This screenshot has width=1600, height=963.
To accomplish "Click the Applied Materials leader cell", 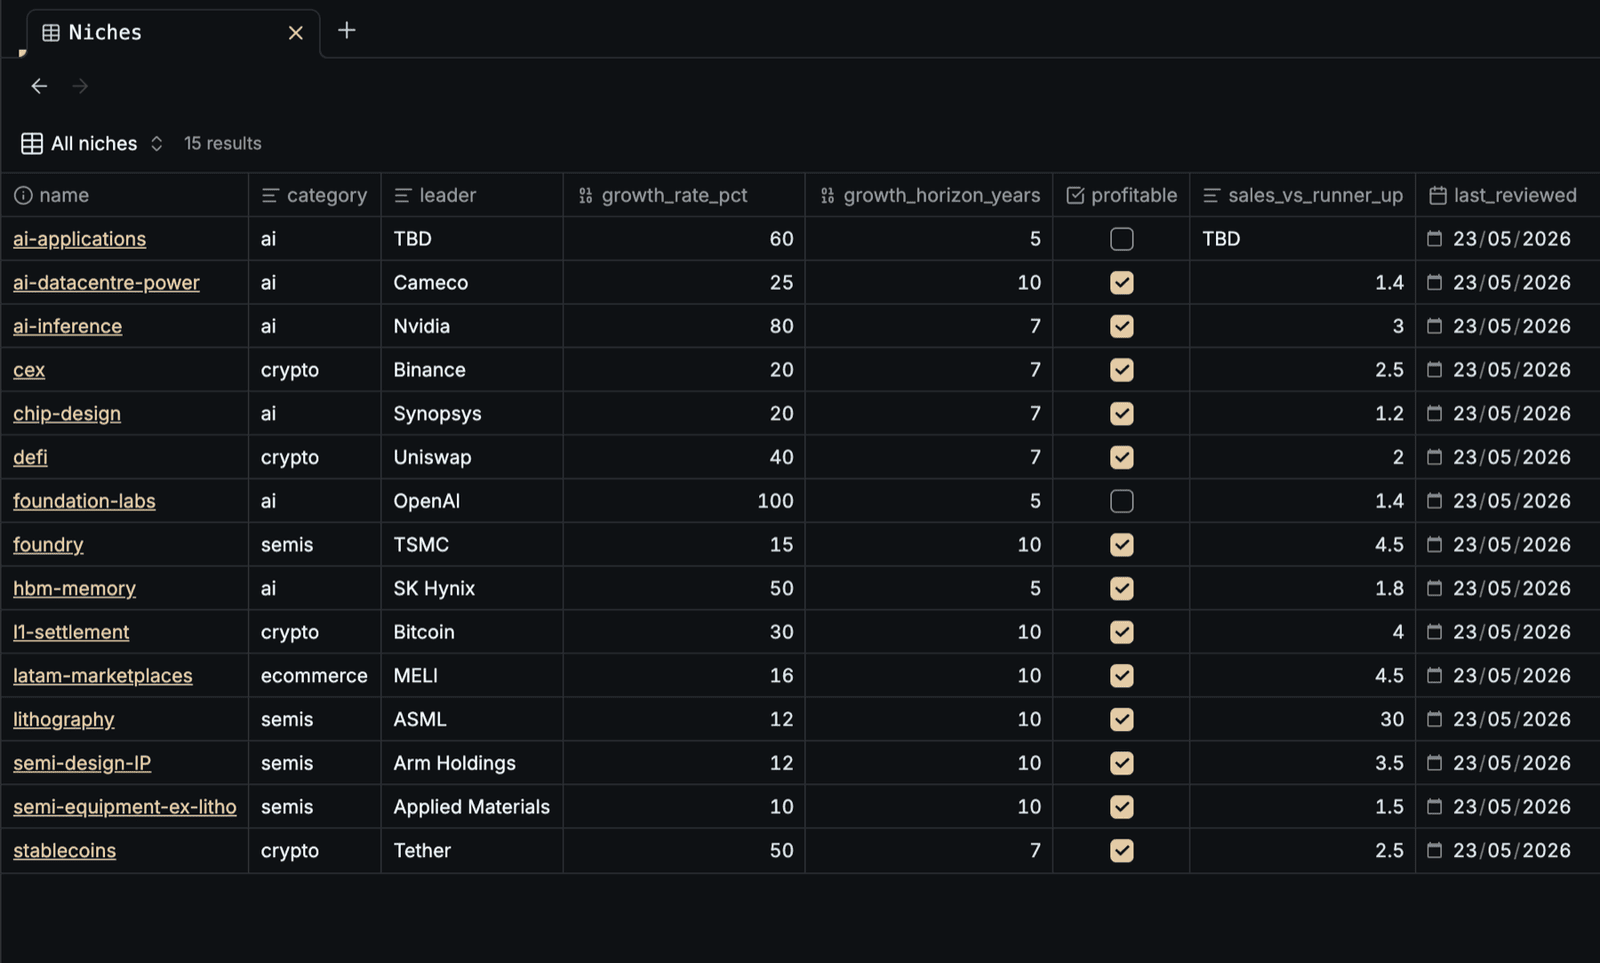I will pos(471,807).
